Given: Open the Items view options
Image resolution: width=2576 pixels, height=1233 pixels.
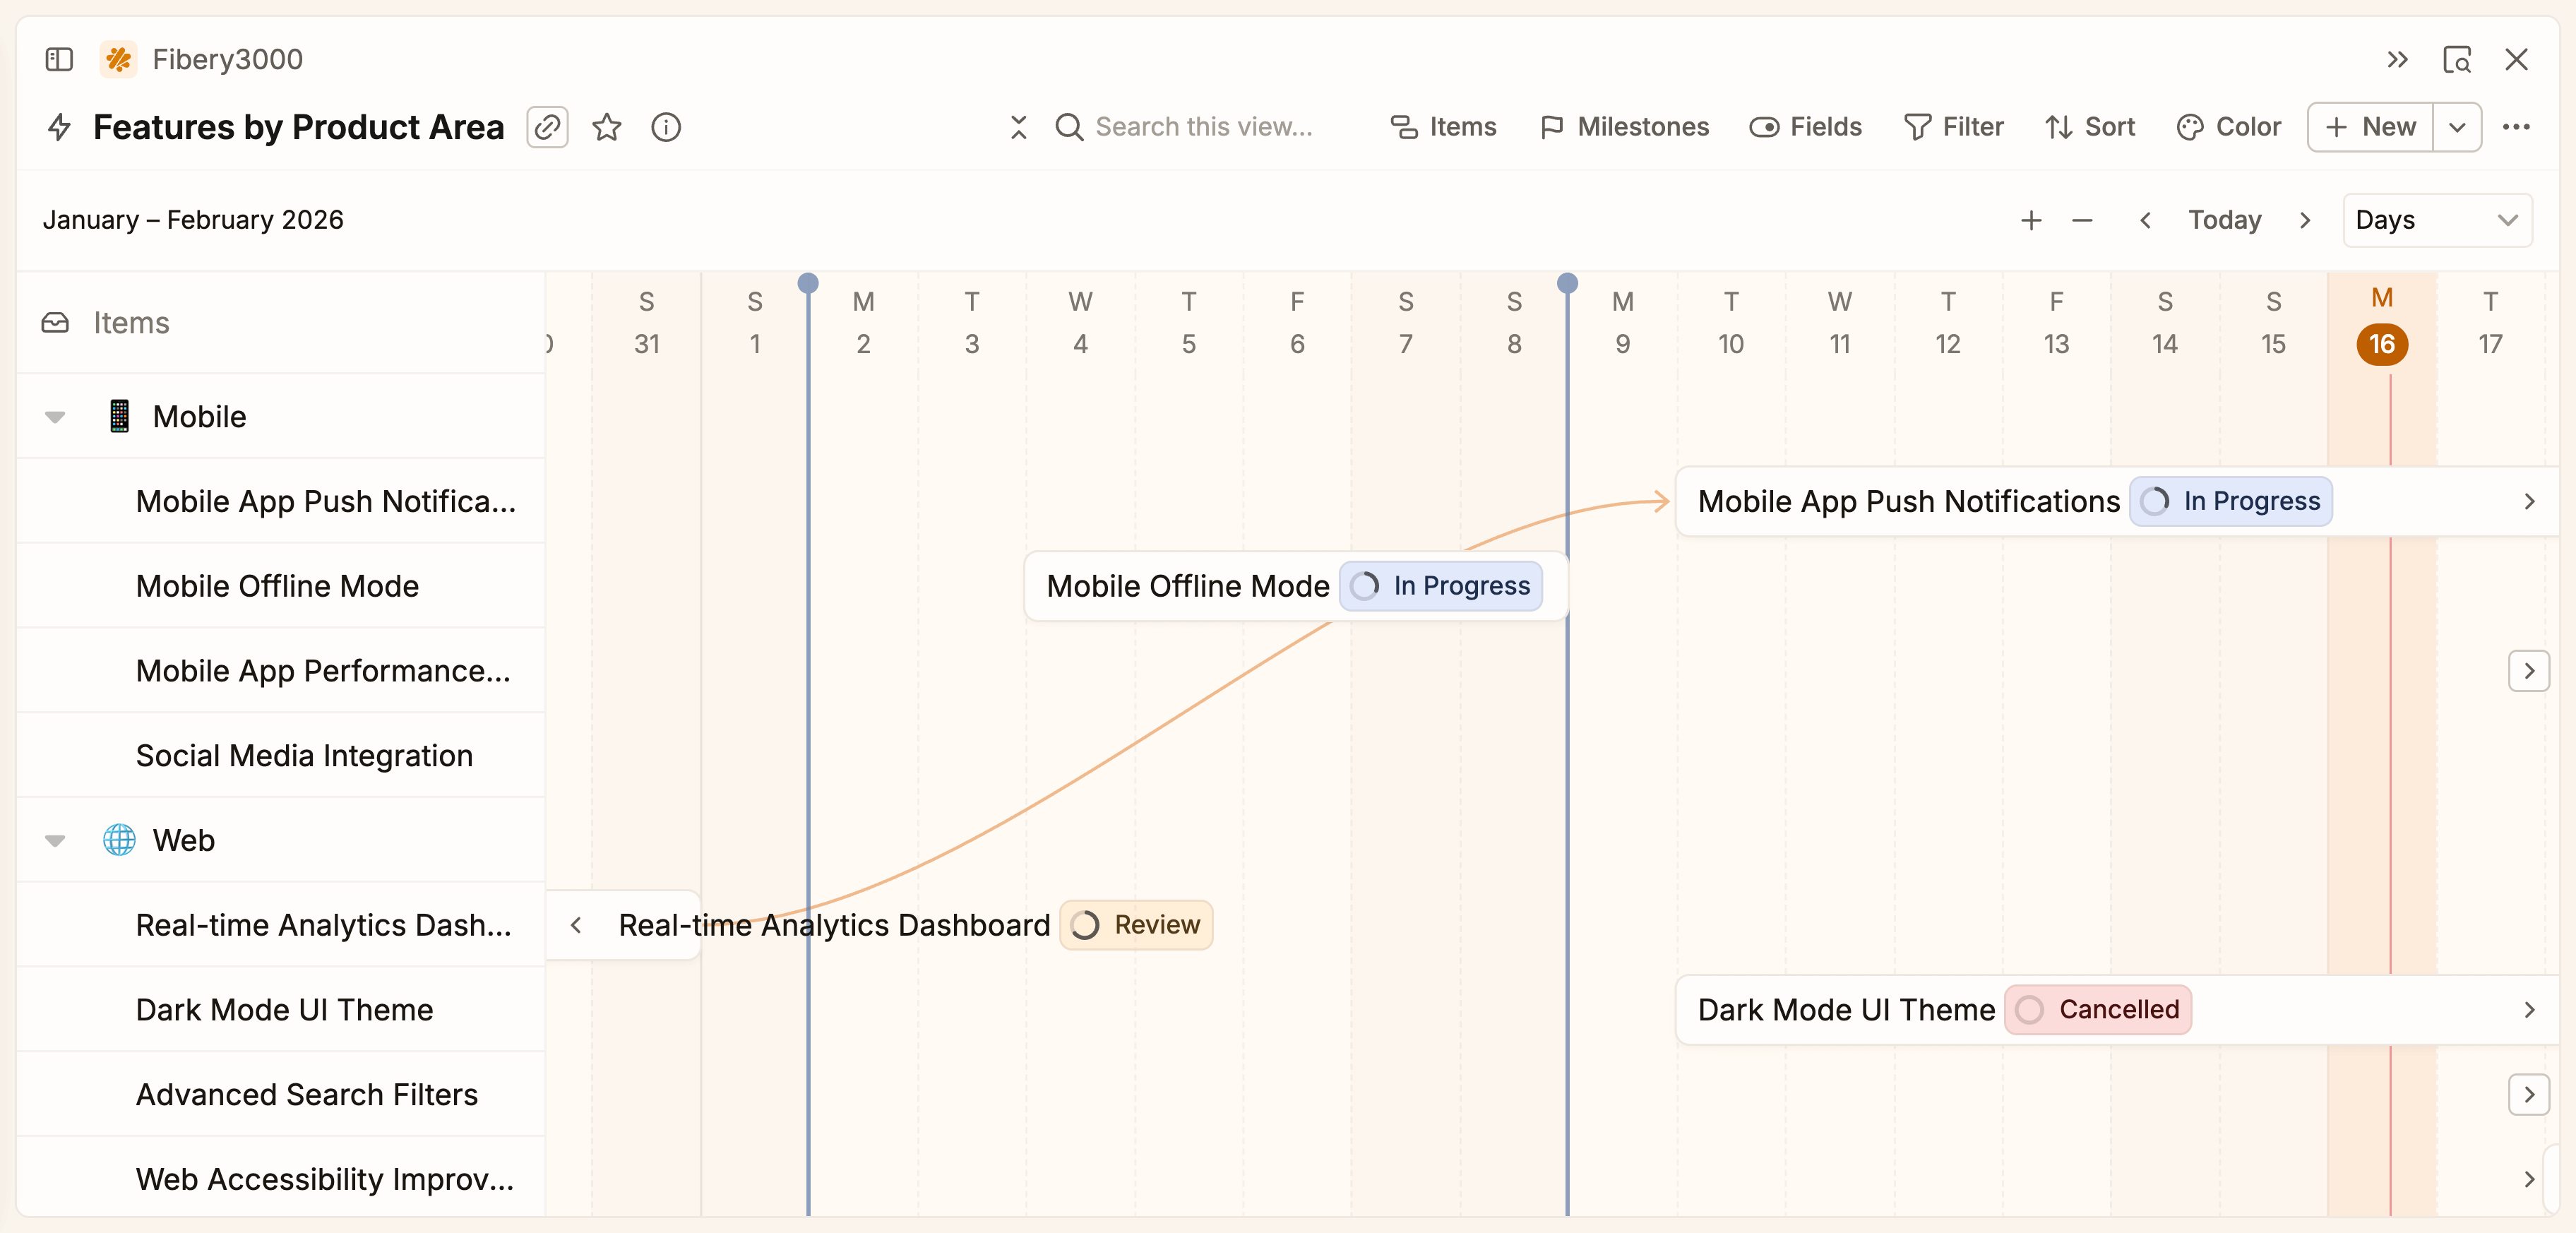Looking at the screenshot, I should pos(1443,127).
